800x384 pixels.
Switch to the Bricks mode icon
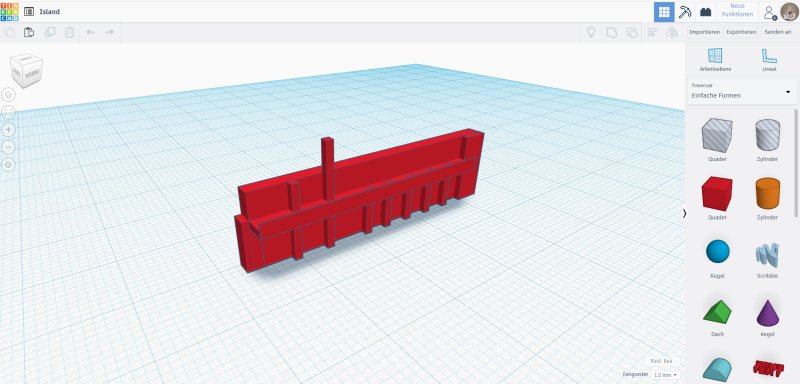706,12
